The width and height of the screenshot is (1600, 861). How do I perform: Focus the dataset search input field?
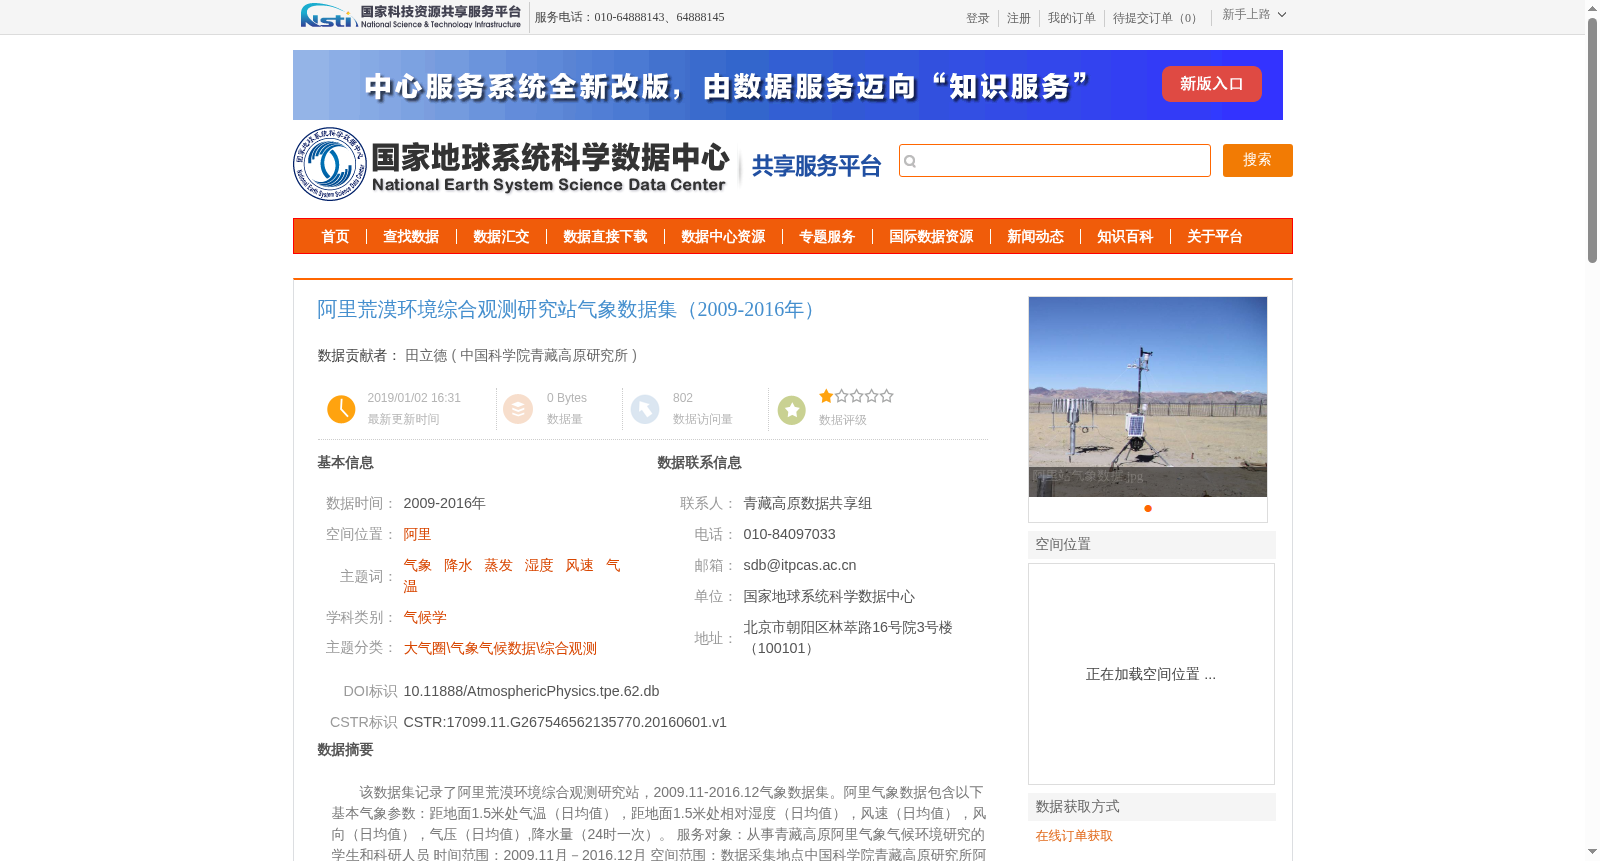(x=1055, y=160)
